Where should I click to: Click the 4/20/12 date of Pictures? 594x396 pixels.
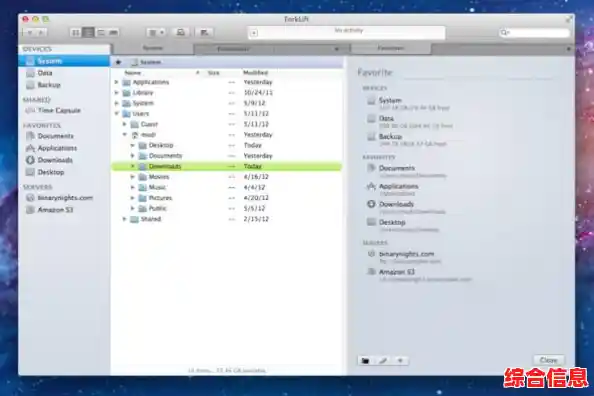[x=256, y=198]
